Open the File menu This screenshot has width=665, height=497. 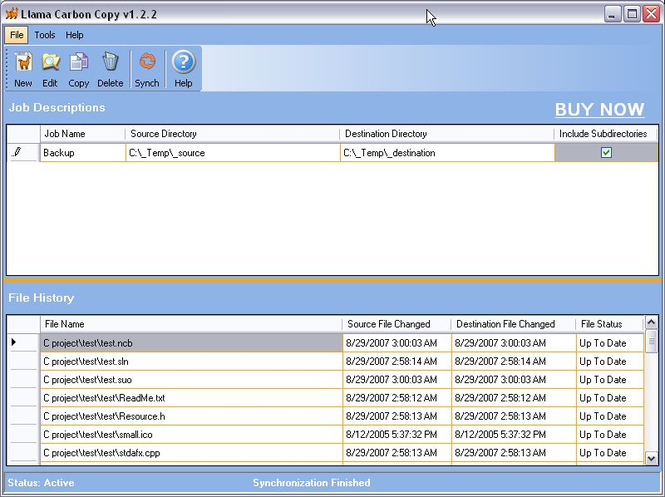(17, 35)
